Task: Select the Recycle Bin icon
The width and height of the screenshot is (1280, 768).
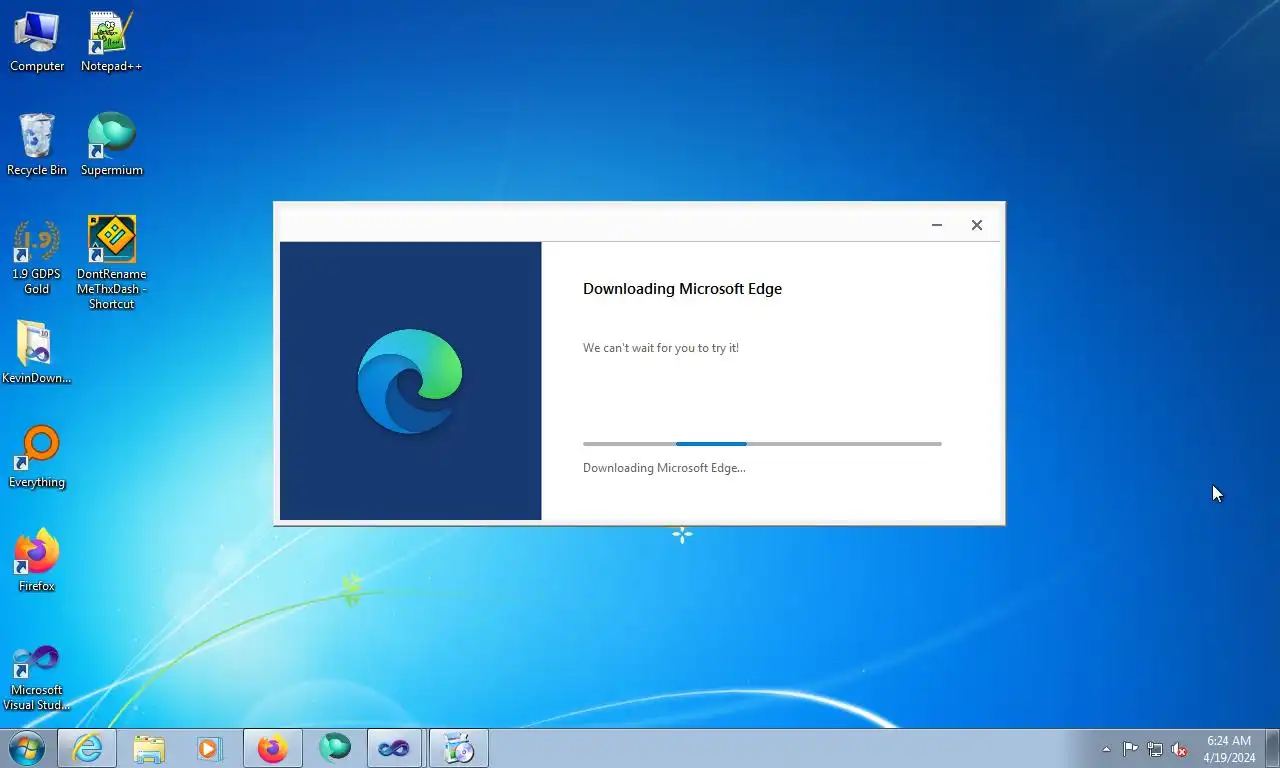Action: (37, 145)
